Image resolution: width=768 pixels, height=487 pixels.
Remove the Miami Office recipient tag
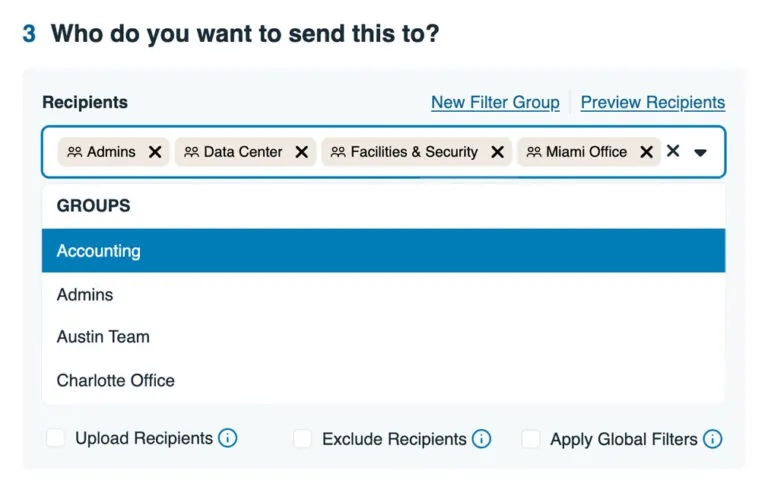(646, 152)
